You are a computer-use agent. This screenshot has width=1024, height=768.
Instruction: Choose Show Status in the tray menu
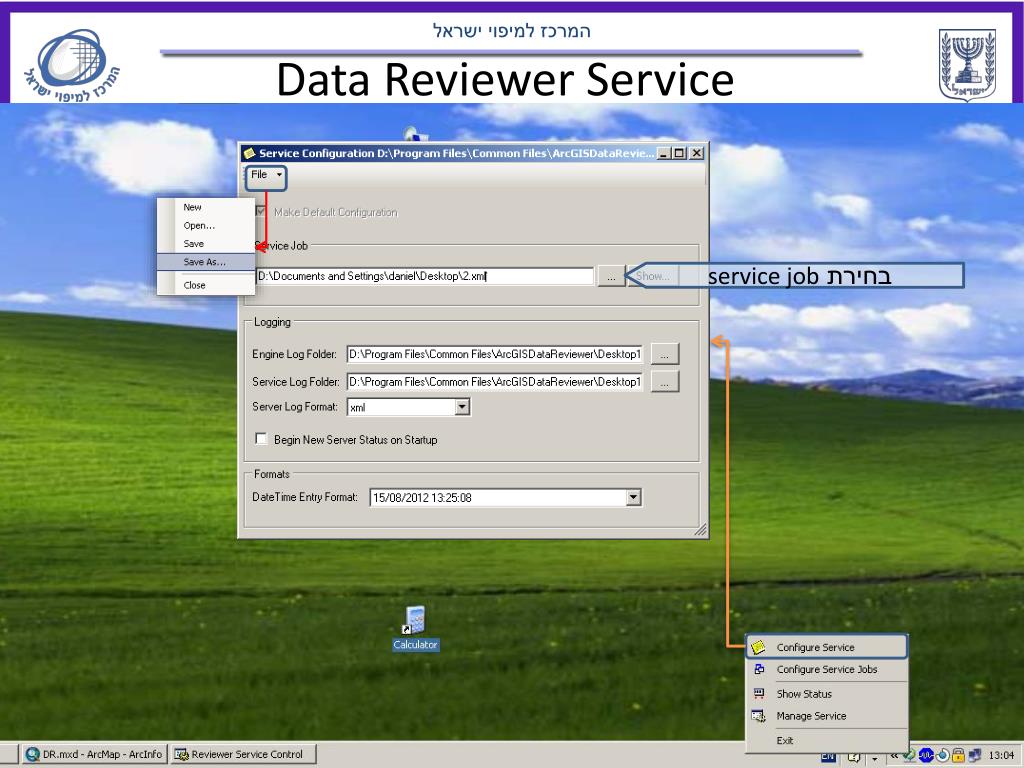pos(826,694)
